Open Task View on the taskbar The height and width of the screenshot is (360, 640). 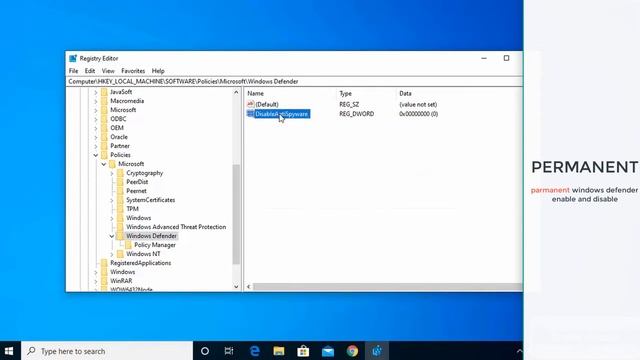pyautogui.click(x=229, y=351)
